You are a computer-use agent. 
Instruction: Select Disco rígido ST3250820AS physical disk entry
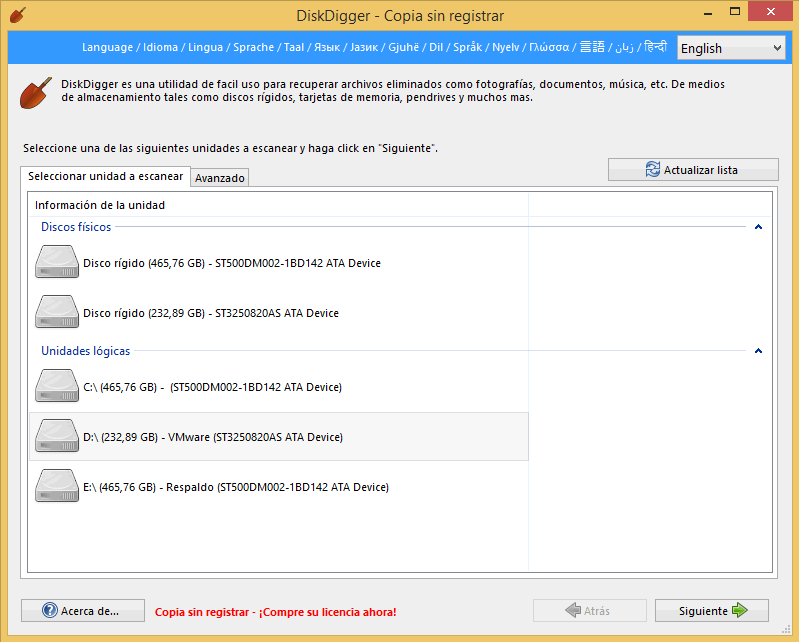pyautogui.click(x=211, y=313)
